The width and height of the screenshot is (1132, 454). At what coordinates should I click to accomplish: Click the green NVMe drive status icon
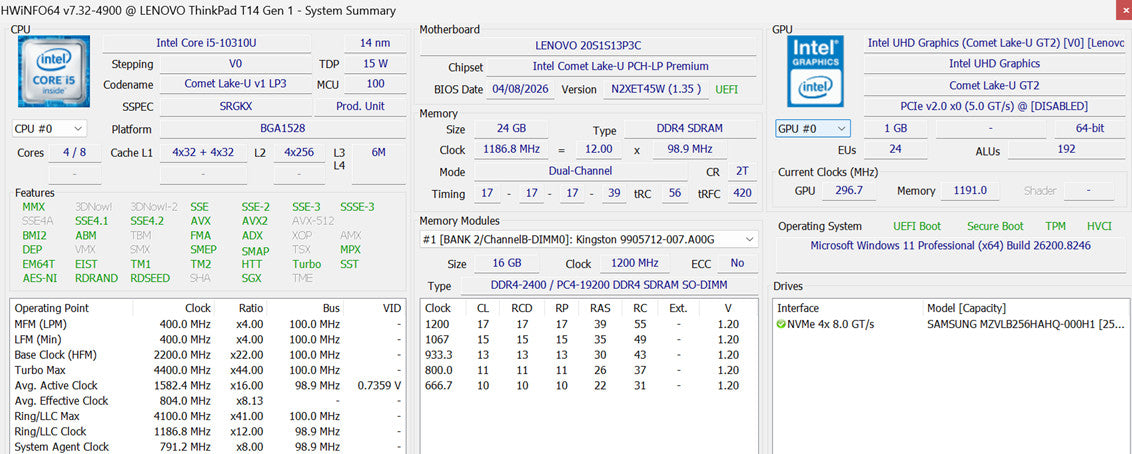(x=780, y=324)
